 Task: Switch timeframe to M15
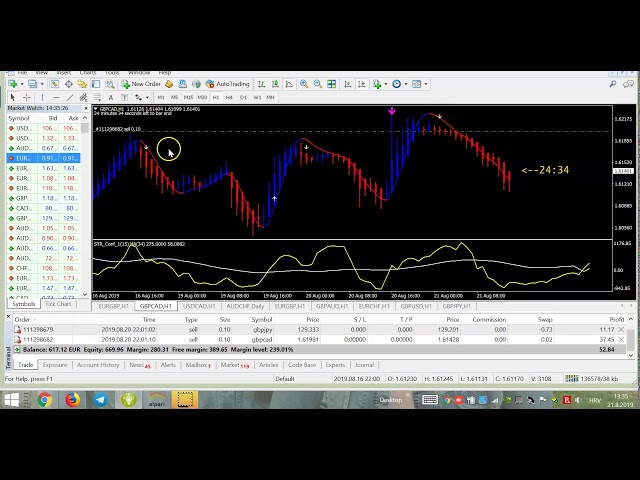(x=189, y=97)
